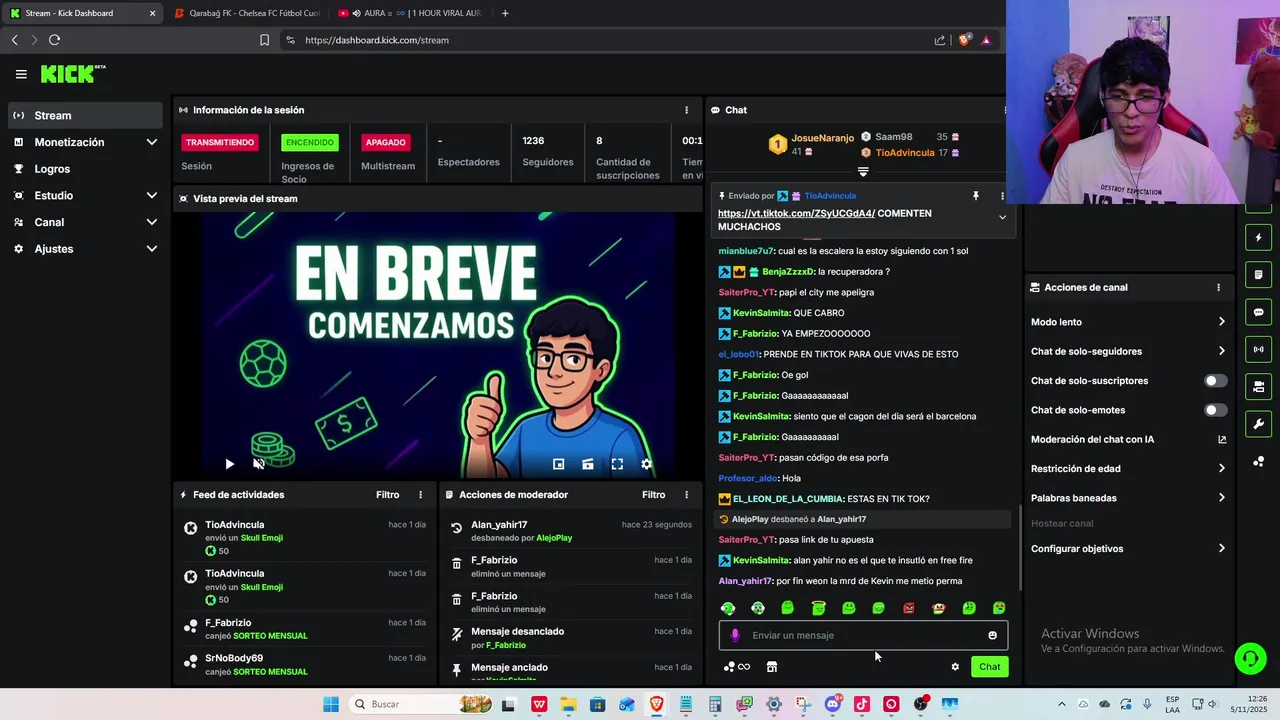Insert the red angry emote
This screenshot has width=1280, height=720.
click(908, 608)
